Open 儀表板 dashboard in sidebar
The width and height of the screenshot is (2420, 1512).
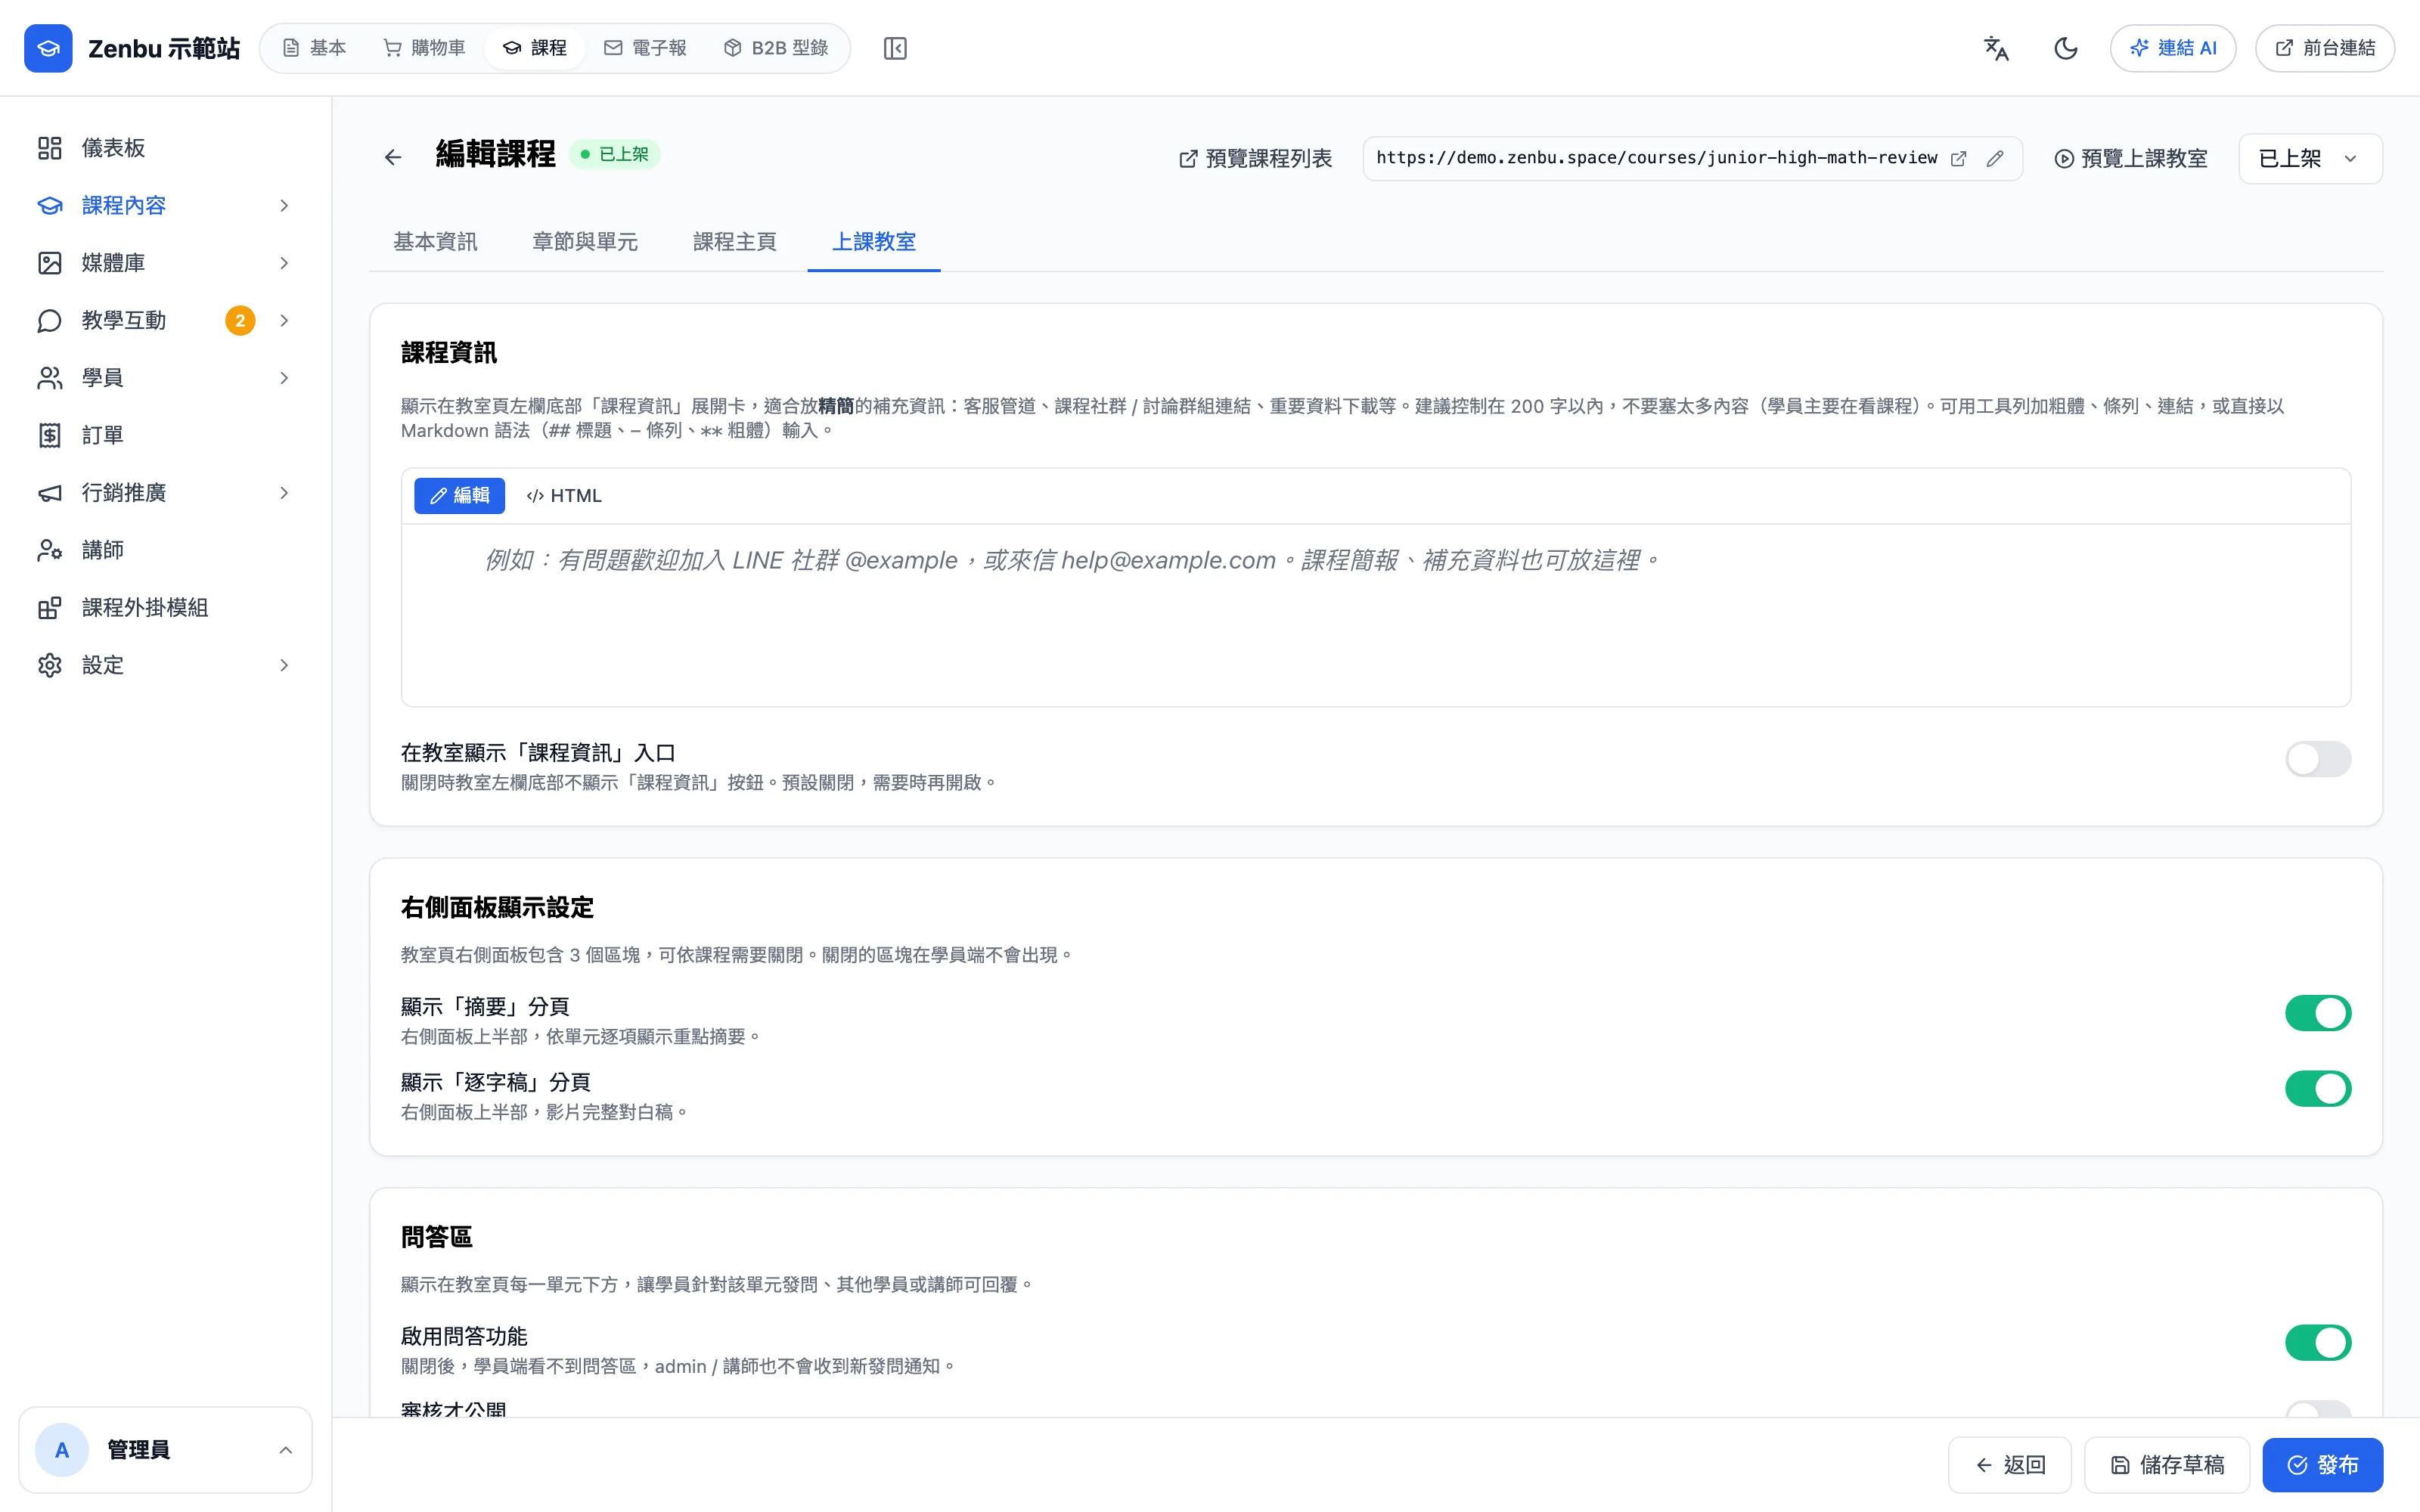165,148
